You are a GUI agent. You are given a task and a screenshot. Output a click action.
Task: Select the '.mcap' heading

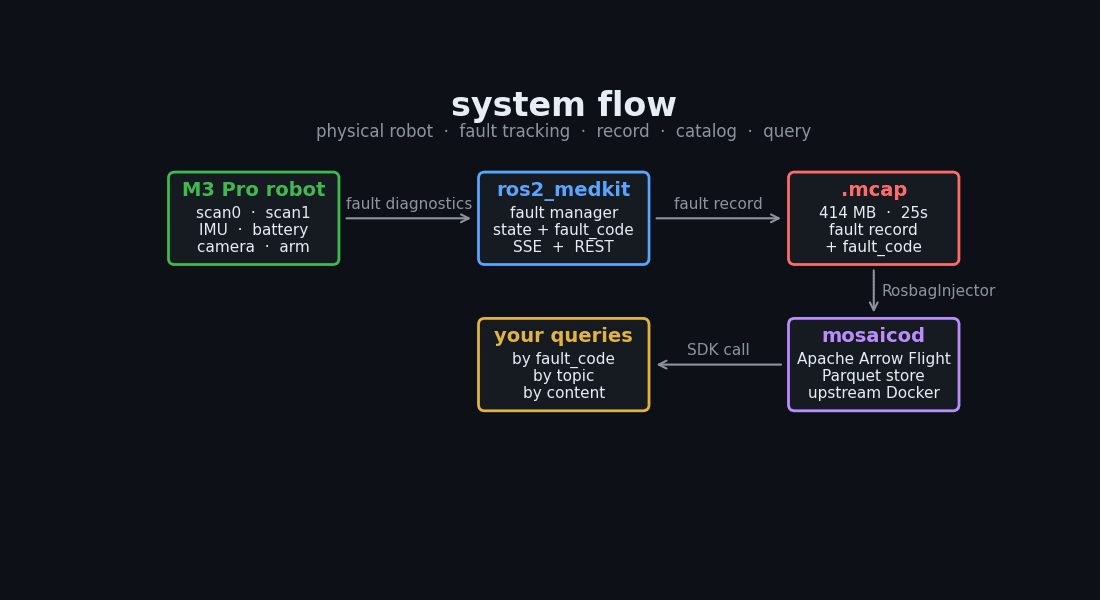873,190
